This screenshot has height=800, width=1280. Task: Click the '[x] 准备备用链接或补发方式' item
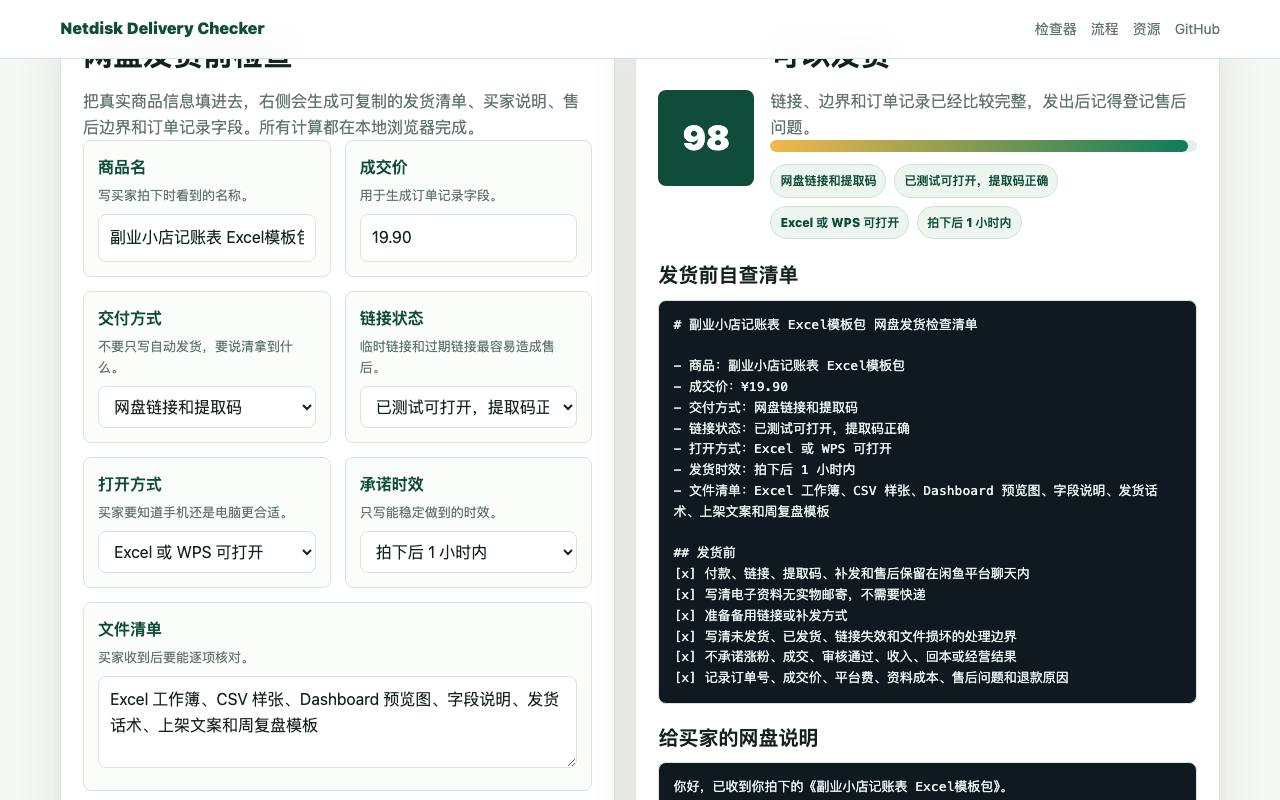(x=760, y=615)
